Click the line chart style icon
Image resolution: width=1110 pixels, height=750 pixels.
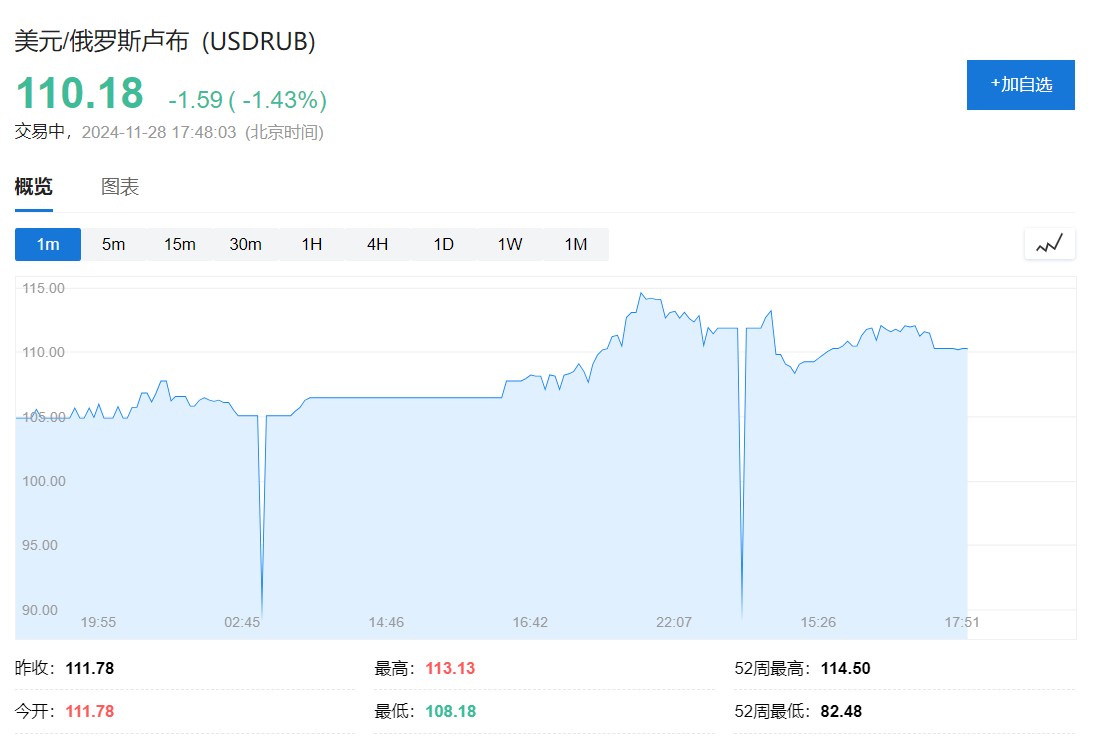click(1049, 243)
